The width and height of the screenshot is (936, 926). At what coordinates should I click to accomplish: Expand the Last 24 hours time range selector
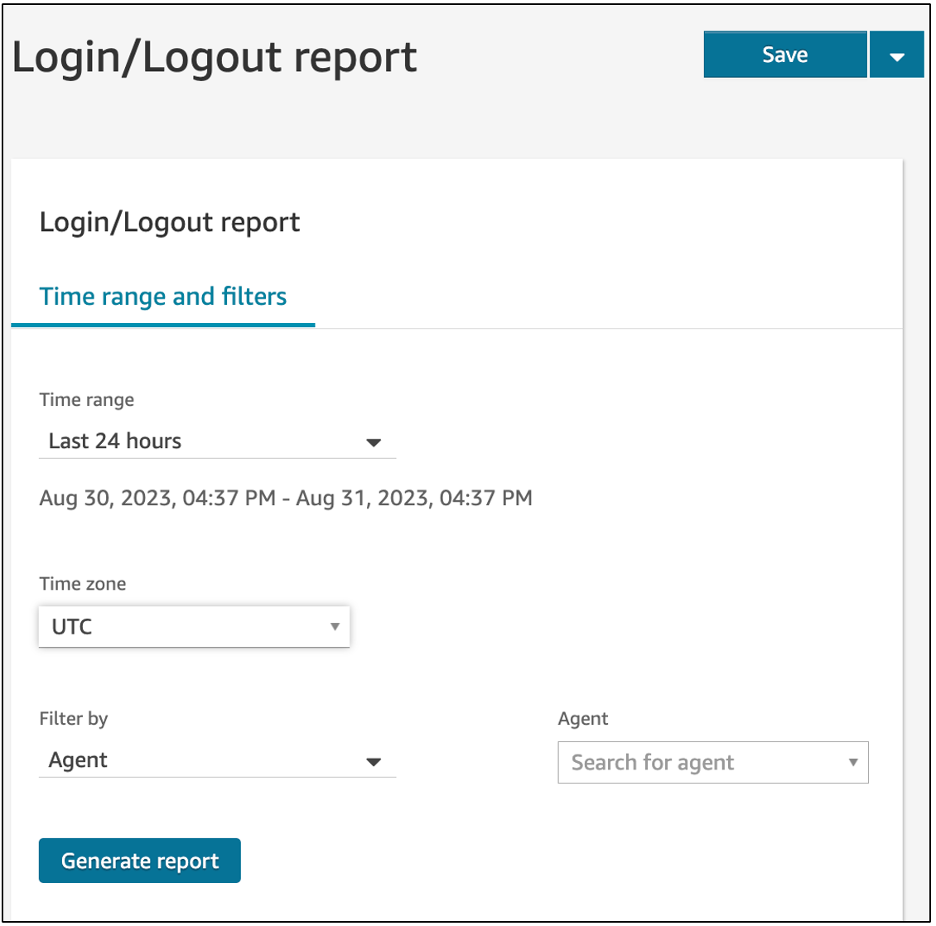(x=374, y=441)
